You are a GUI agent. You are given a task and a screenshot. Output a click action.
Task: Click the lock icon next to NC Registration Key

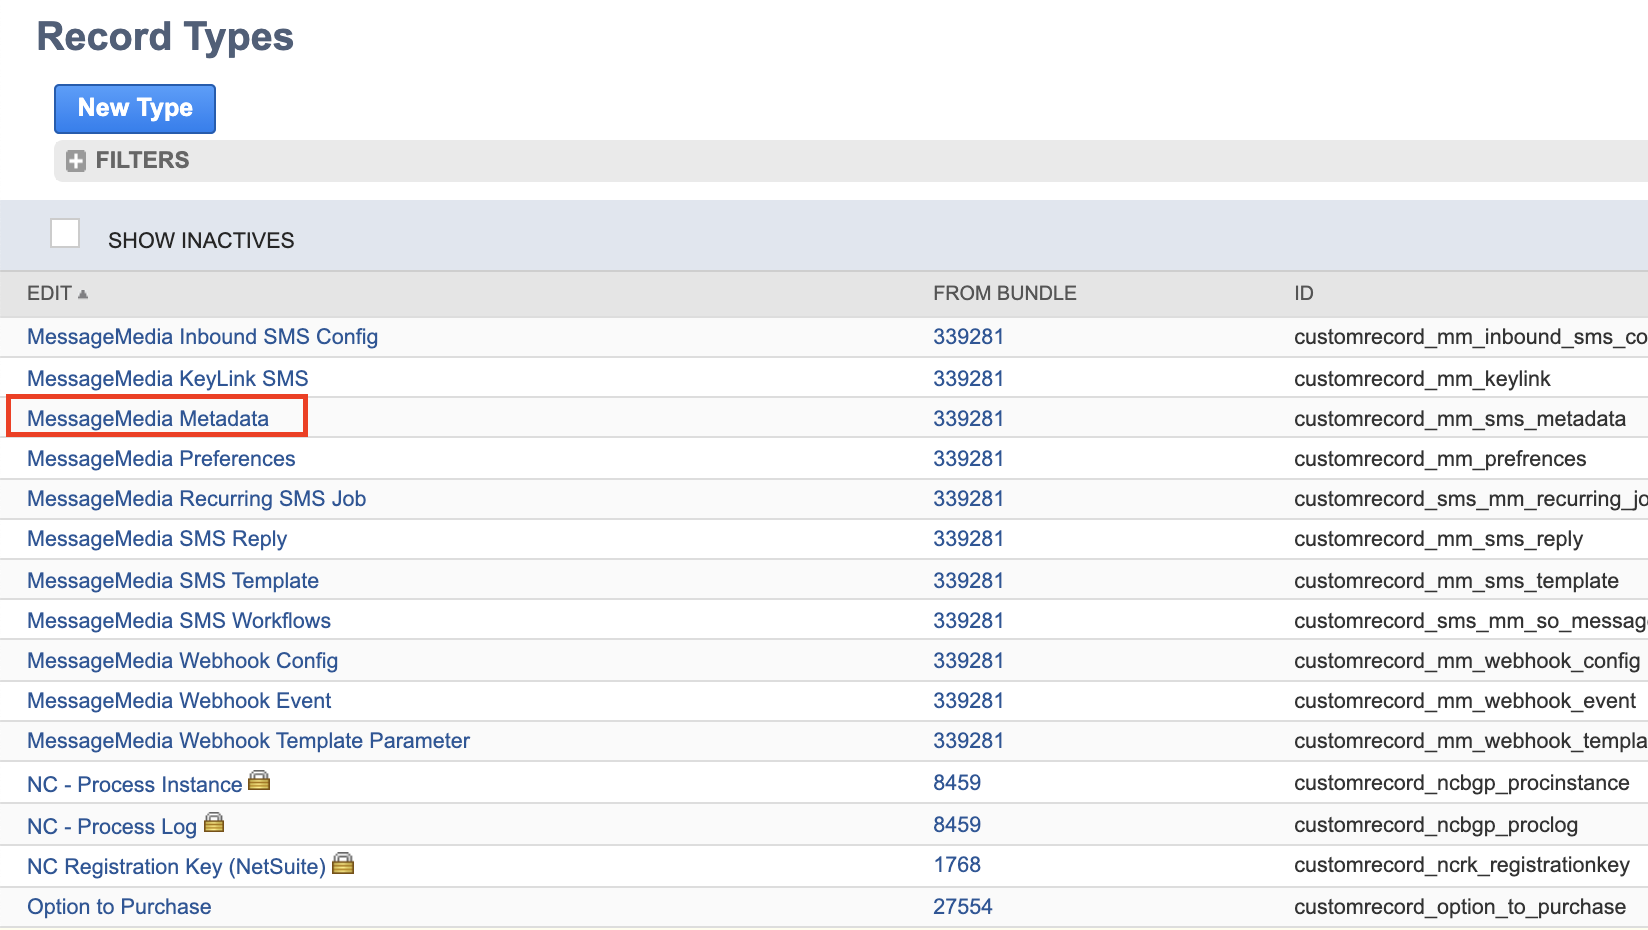coord(342,862)
